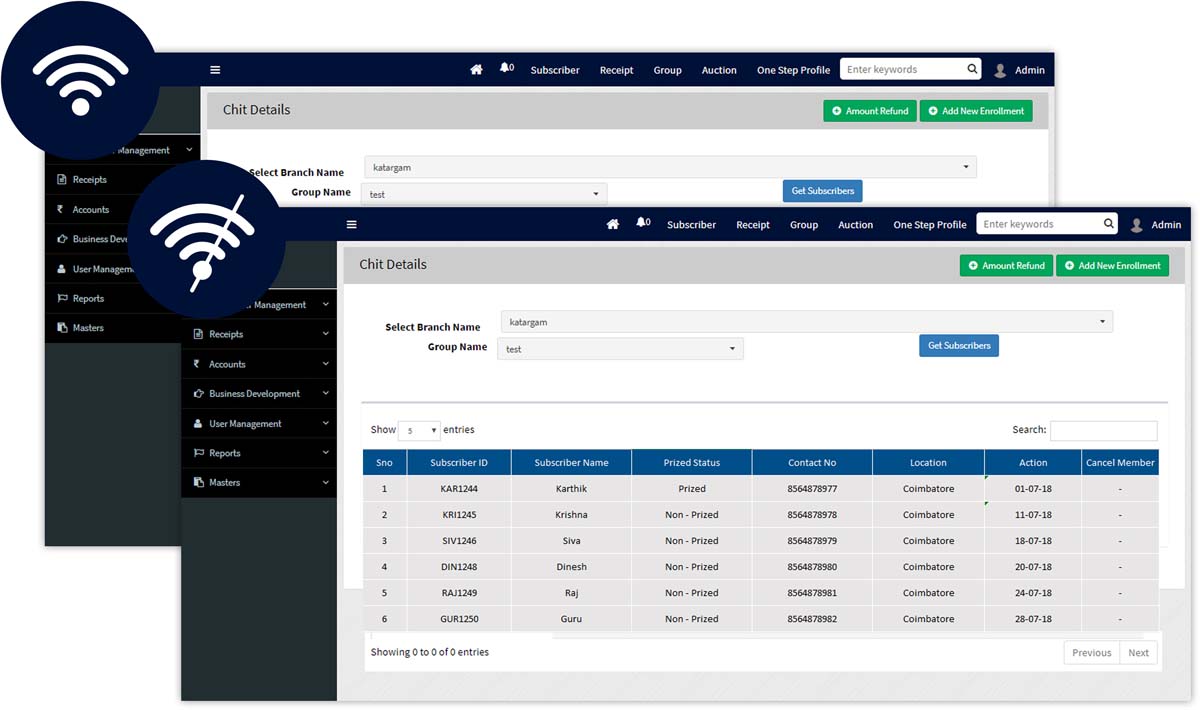Click Amount Refund button in back window
Viewport: 1200px width, 710px height.
(x=870, y=111)
